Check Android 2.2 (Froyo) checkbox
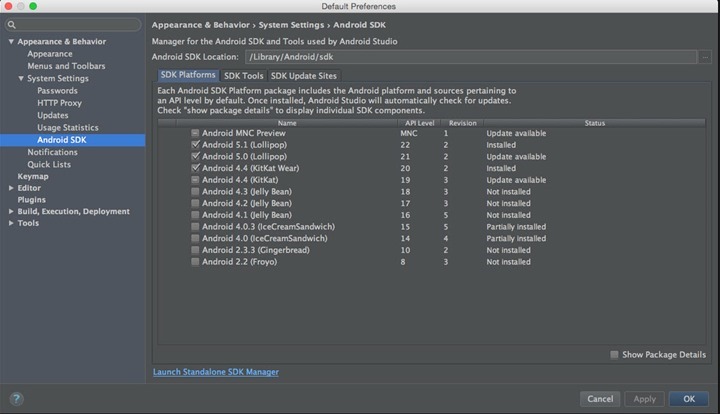The width and height of the screenshot is (720, 414). click(x=195, y=262)
